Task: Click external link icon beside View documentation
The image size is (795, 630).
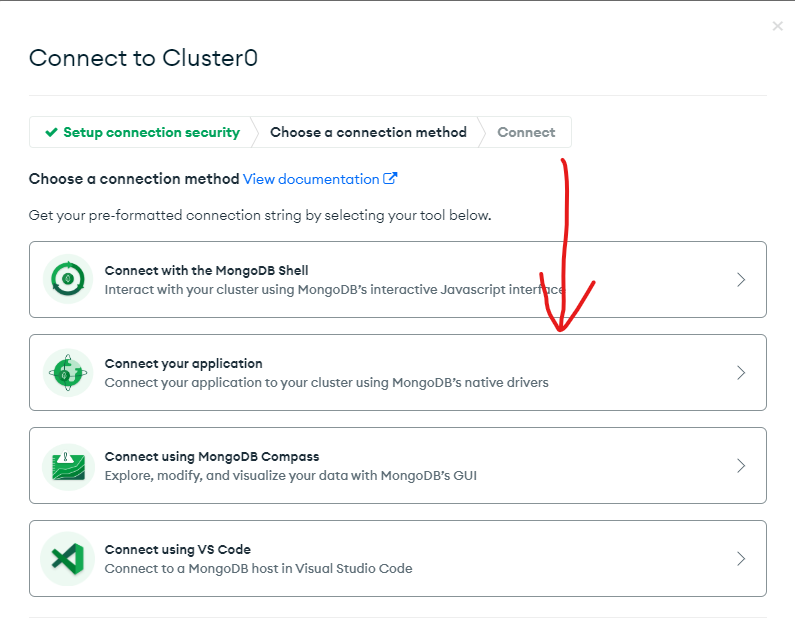Action: coord(390,178)
